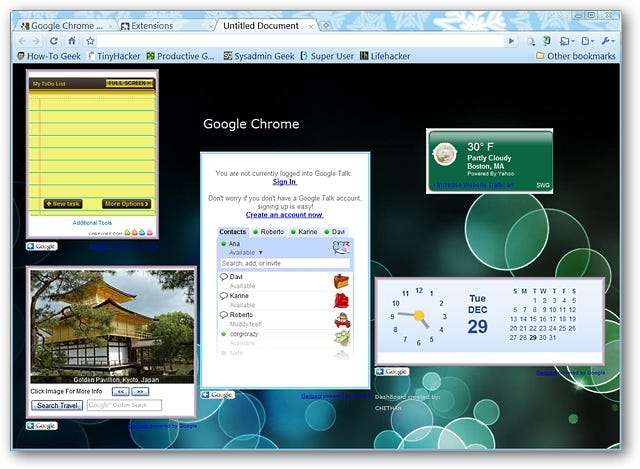This screenshot has width=640, height=469.
Task: Open the wrench settings menu
Action: pyautogui.click(x=608, y=41)
